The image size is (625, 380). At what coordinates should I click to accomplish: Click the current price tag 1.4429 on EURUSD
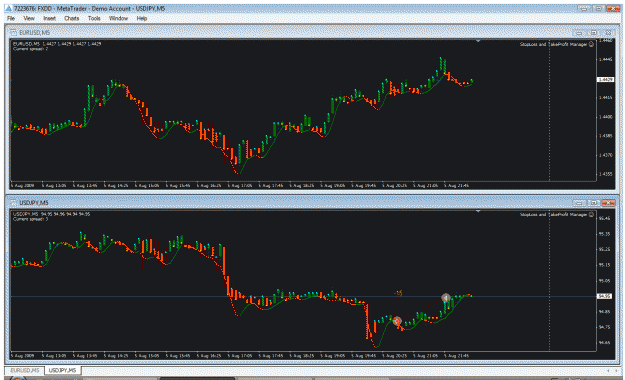(605, 80)
